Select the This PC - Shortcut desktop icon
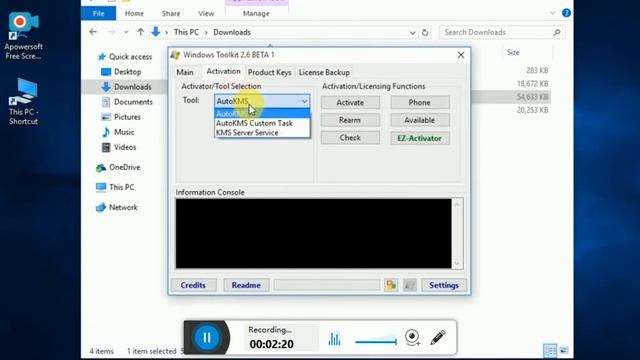 pos(23,101)
